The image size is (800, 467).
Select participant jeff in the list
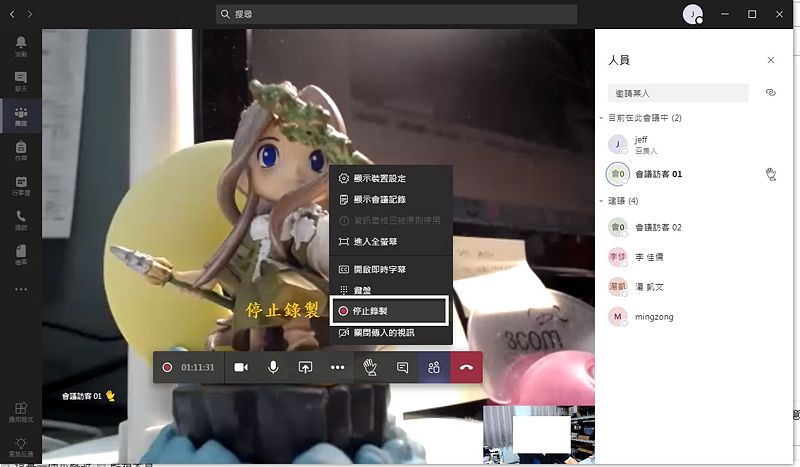694,144
